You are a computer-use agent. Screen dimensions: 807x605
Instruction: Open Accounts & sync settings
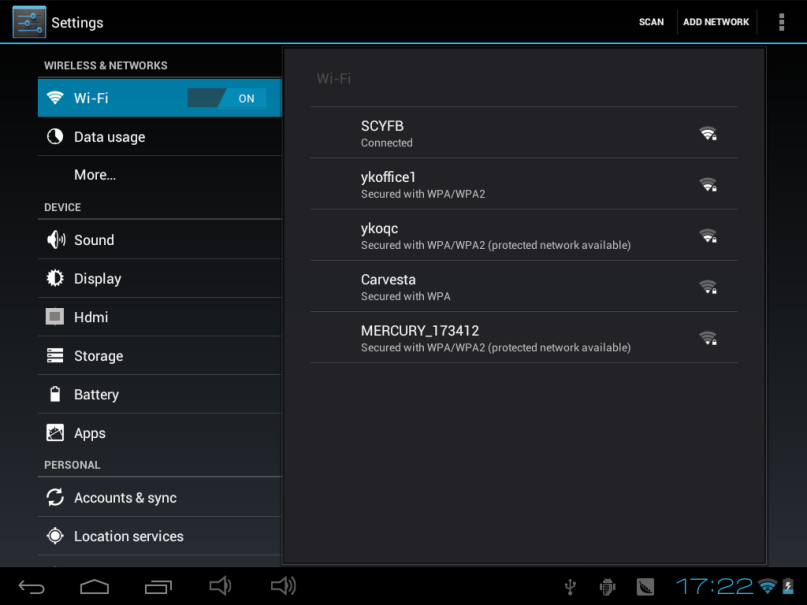(160, 497)
